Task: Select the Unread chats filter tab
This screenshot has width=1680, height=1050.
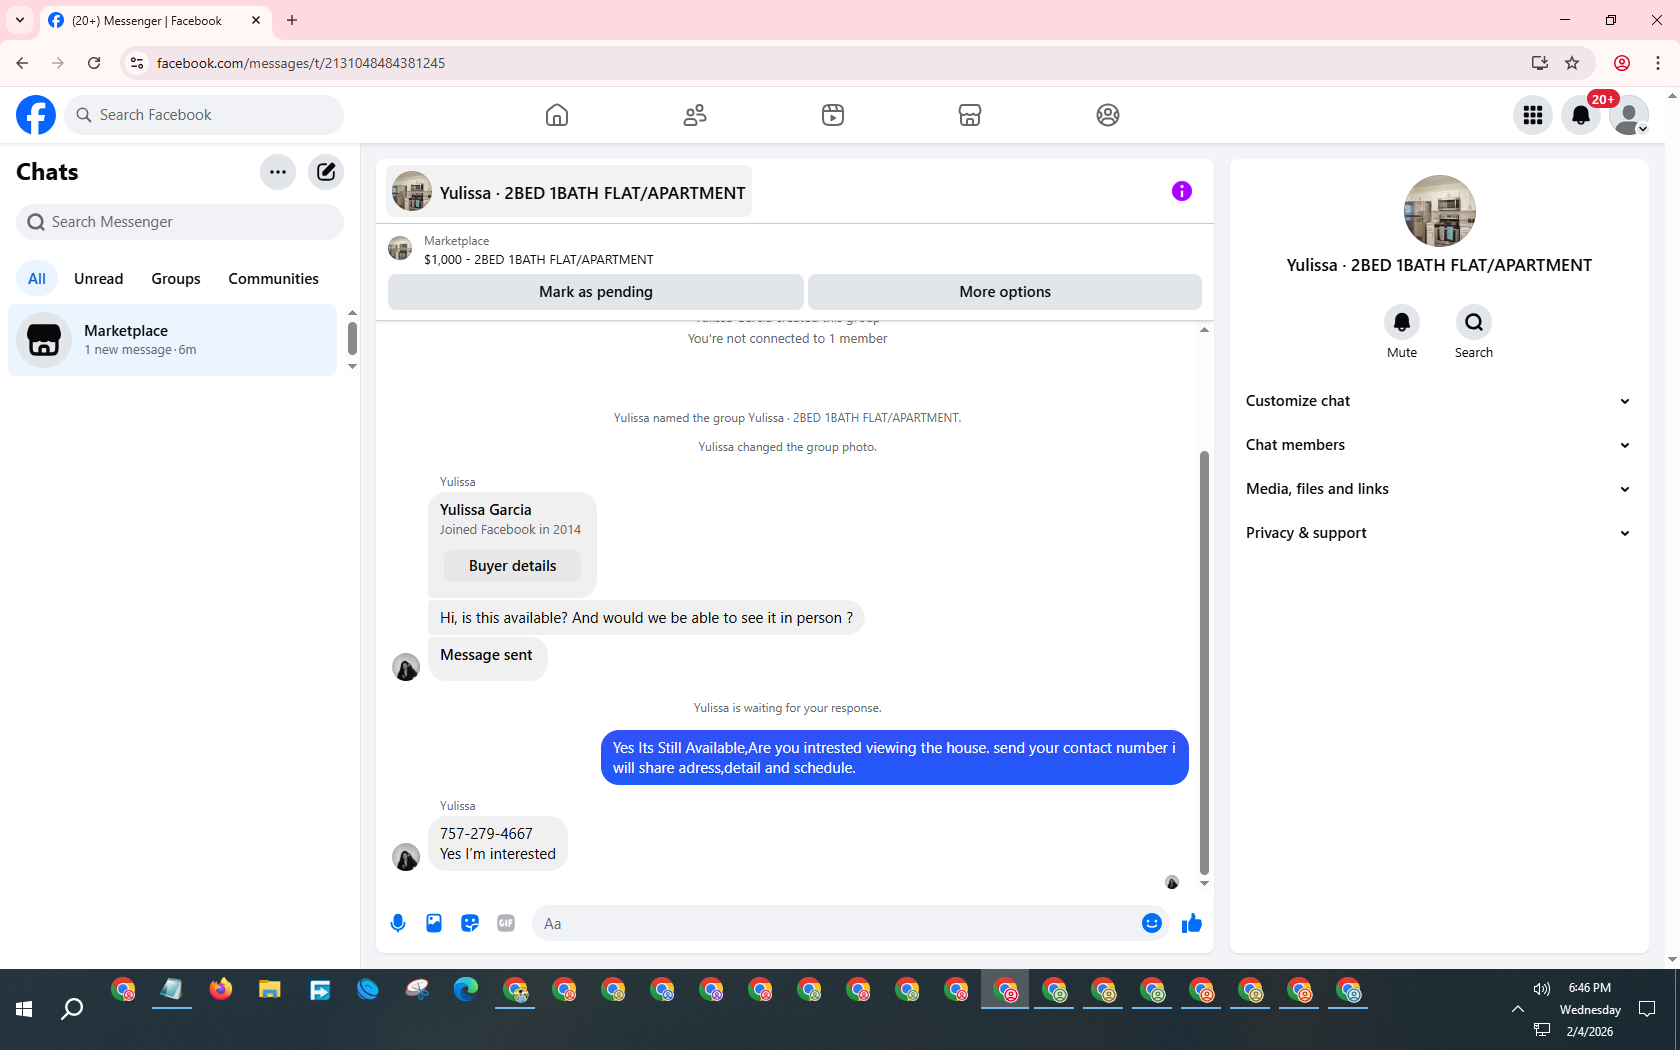Action: tap(99, 279)
